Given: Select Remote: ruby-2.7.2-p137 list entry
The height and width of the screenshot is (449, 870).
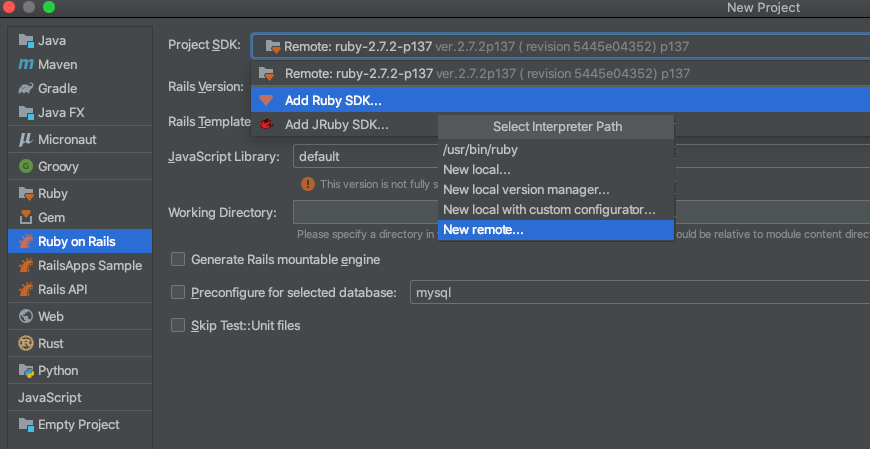Looking at the screenshot, I should point(560,74).
